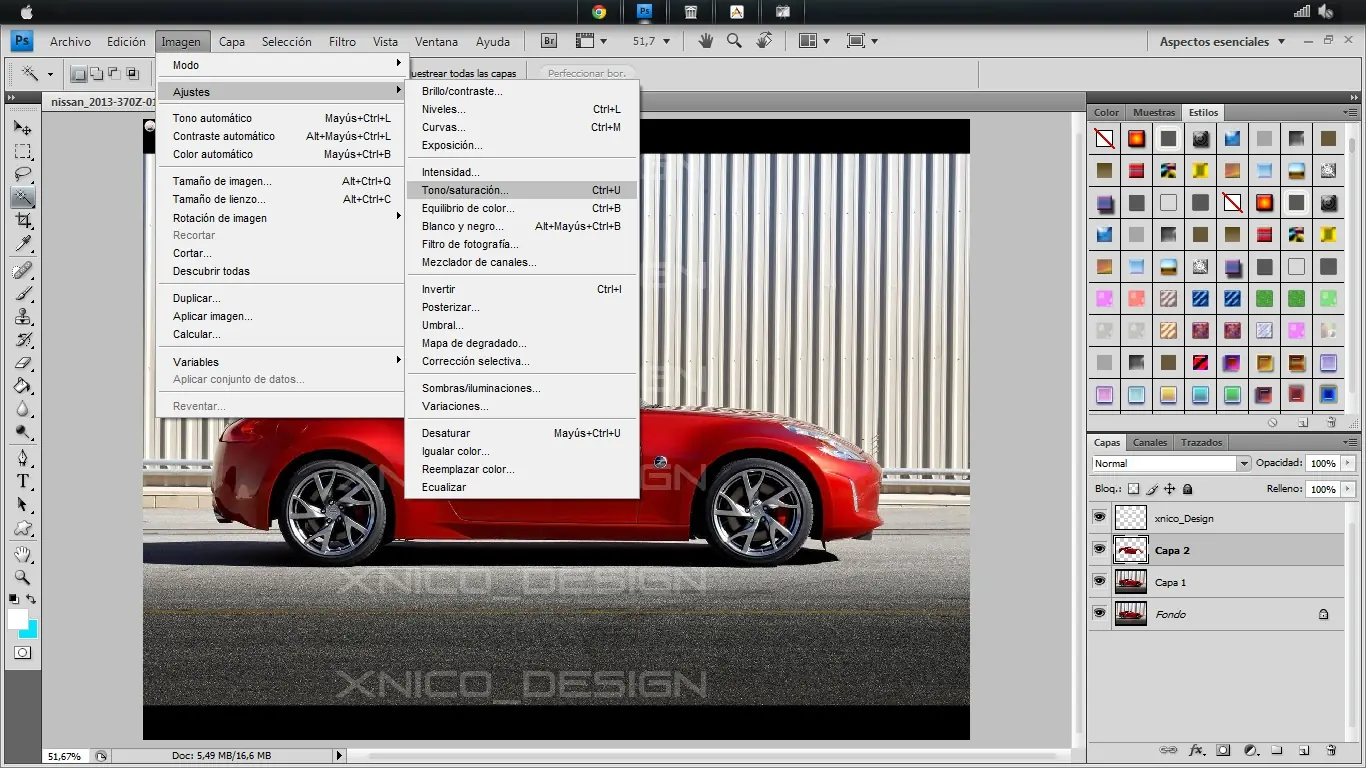Select the Magic Wand tool in the toolbox
The image size is (1366, 768).
[22, 198]
